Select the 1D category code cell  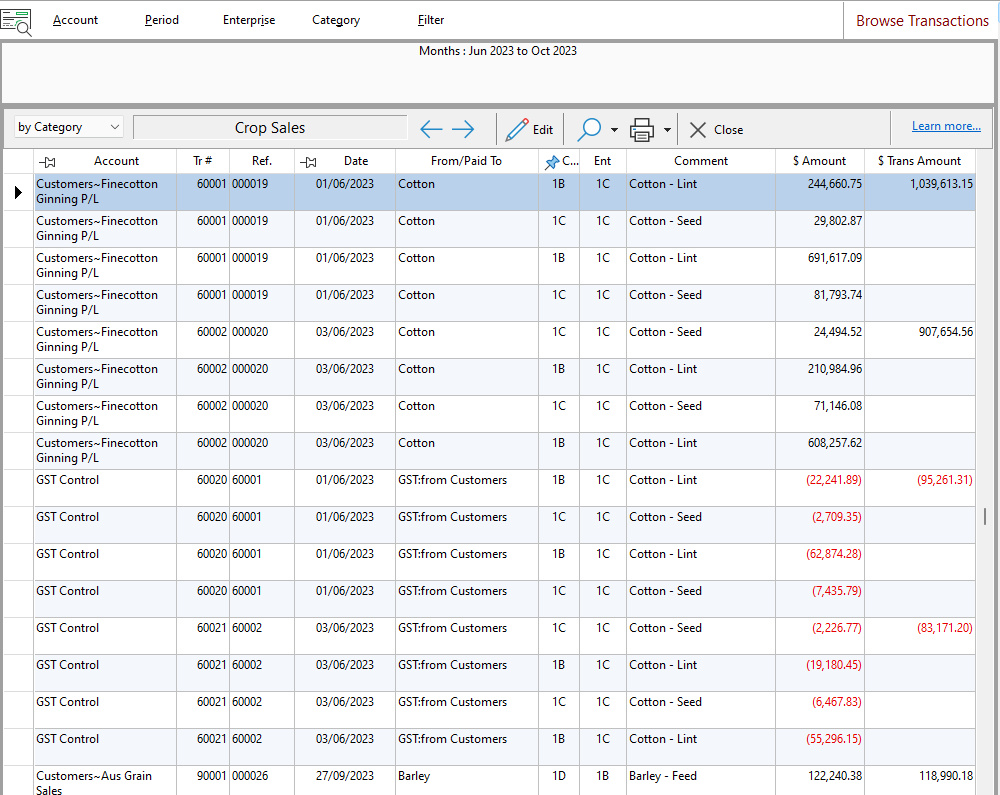(559, 781)
